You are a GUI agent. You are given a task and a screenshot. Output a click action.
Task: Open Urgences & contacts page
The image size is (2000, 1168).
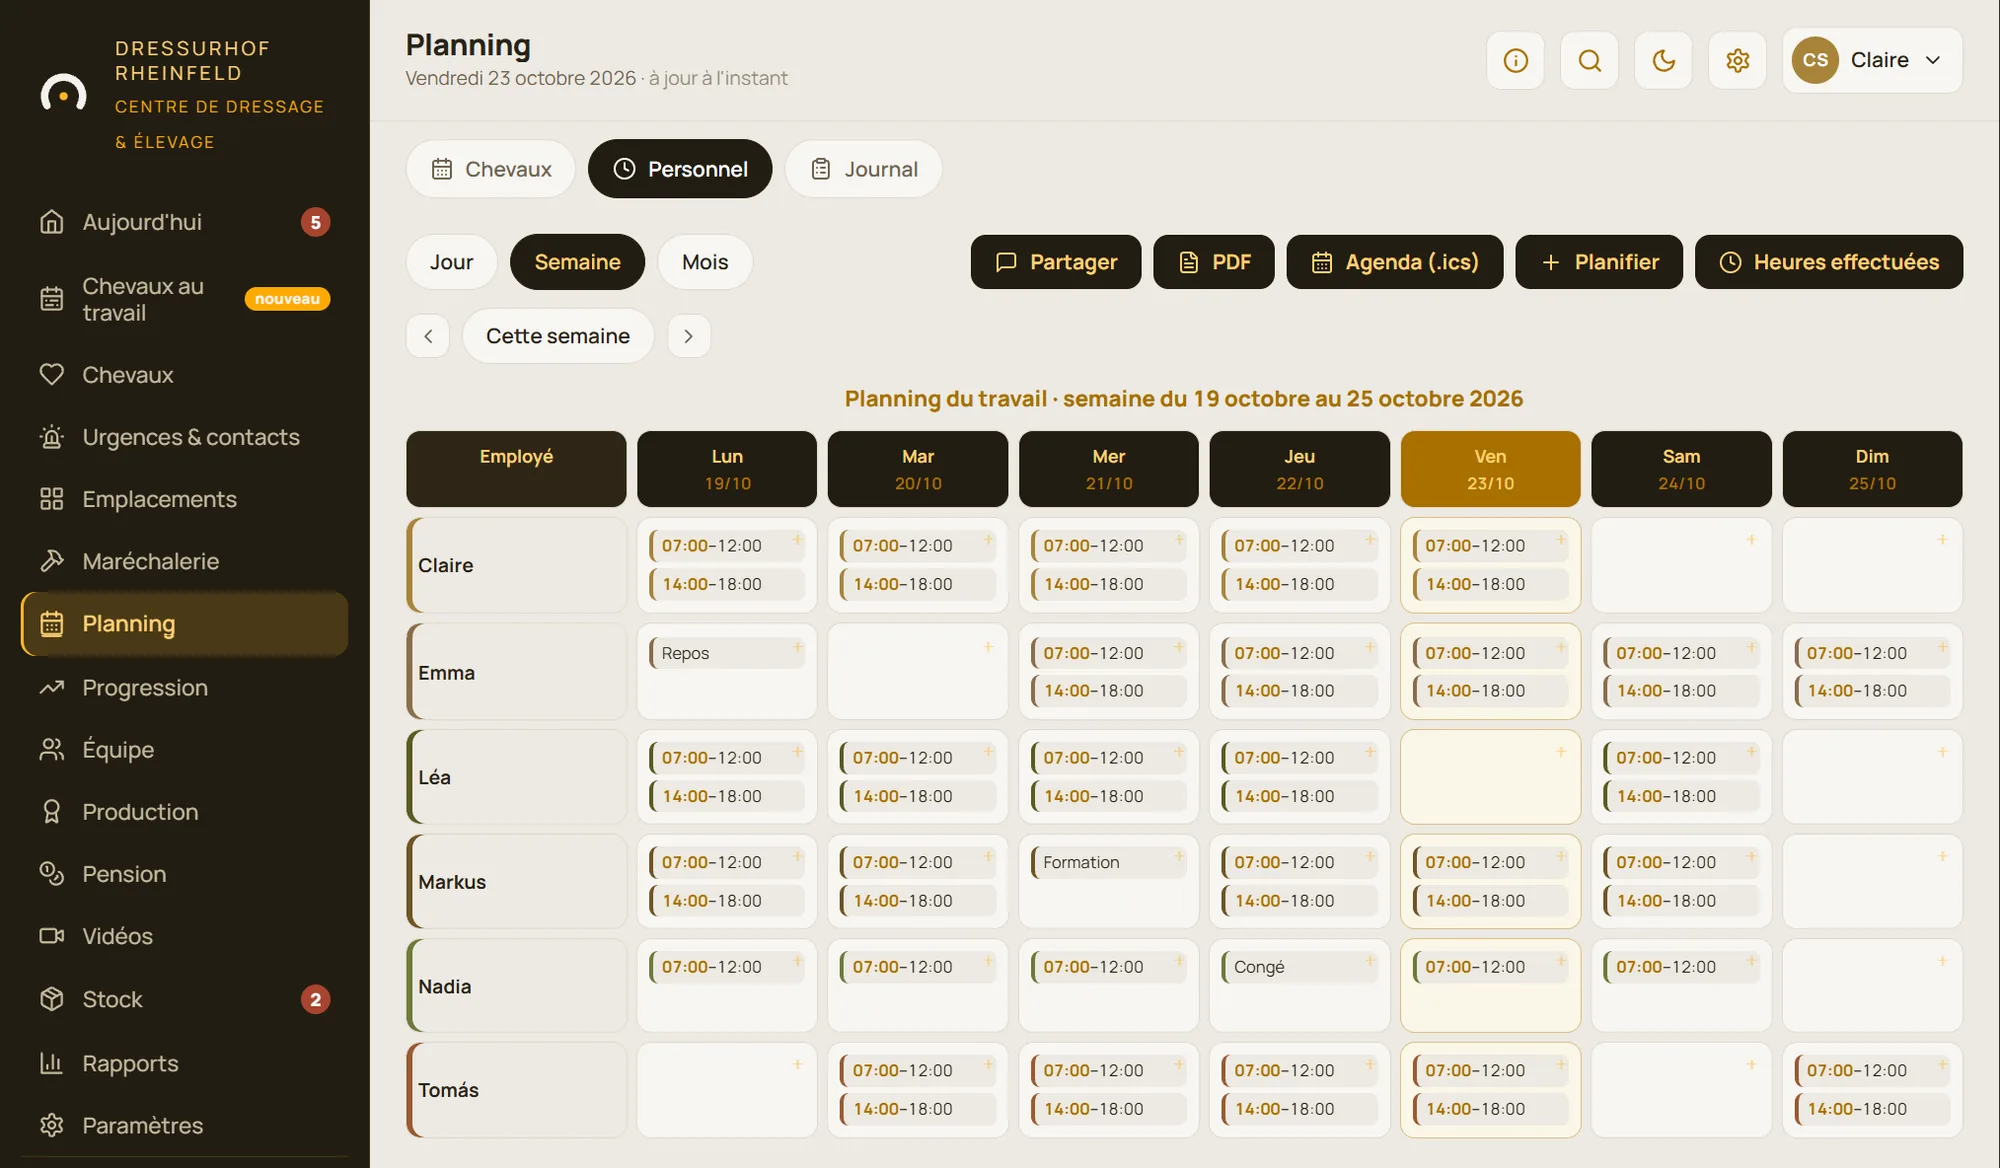click(185, 437)
